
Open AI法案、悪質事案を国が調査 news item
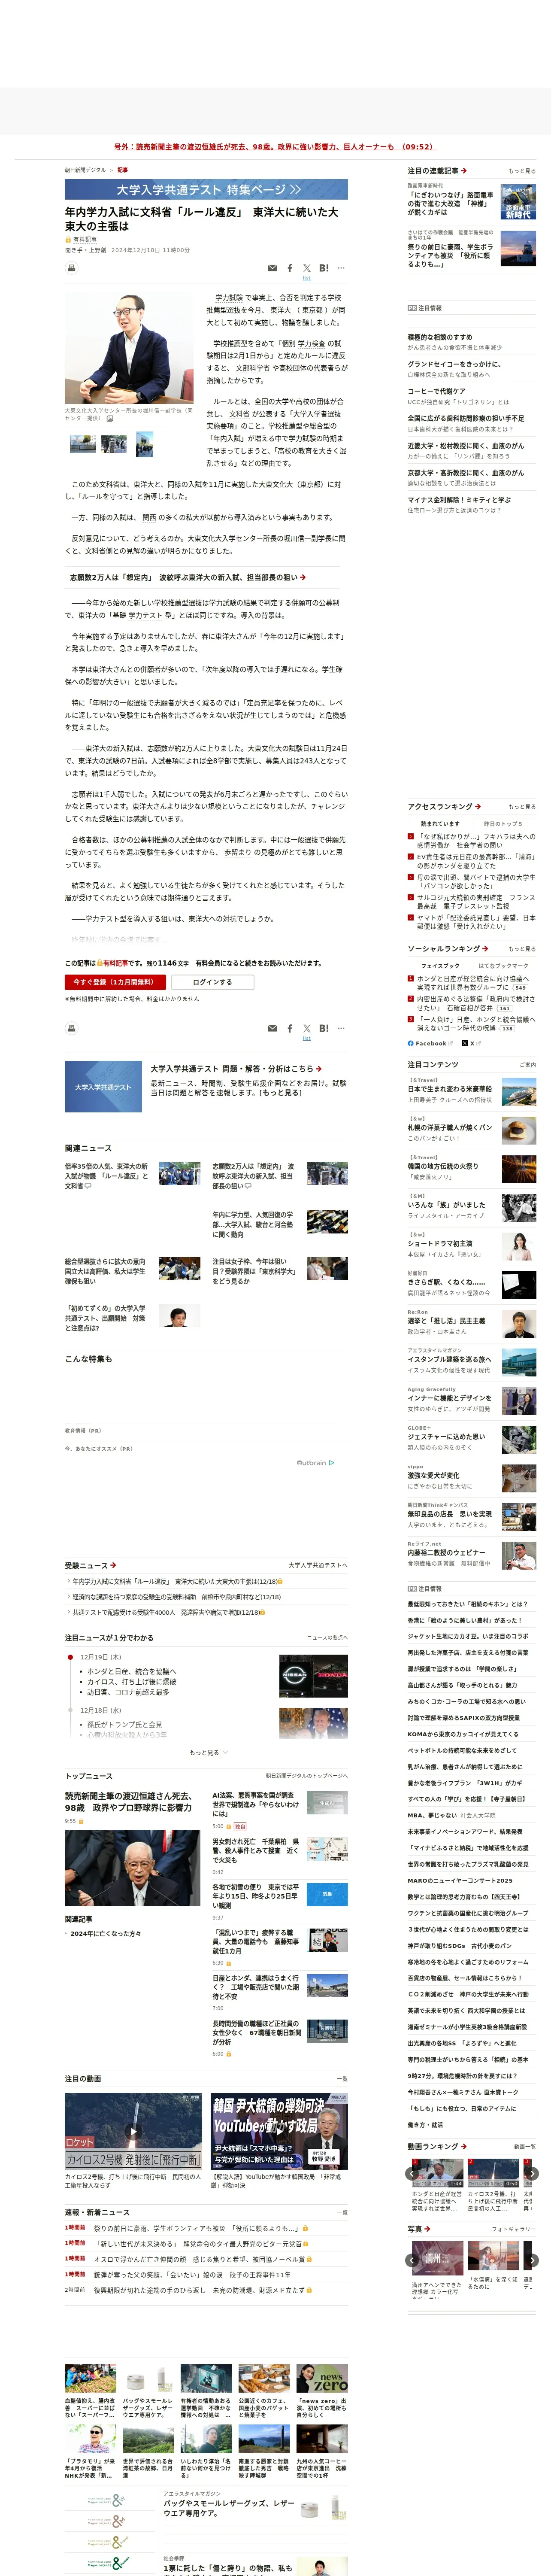point(256,1804)
